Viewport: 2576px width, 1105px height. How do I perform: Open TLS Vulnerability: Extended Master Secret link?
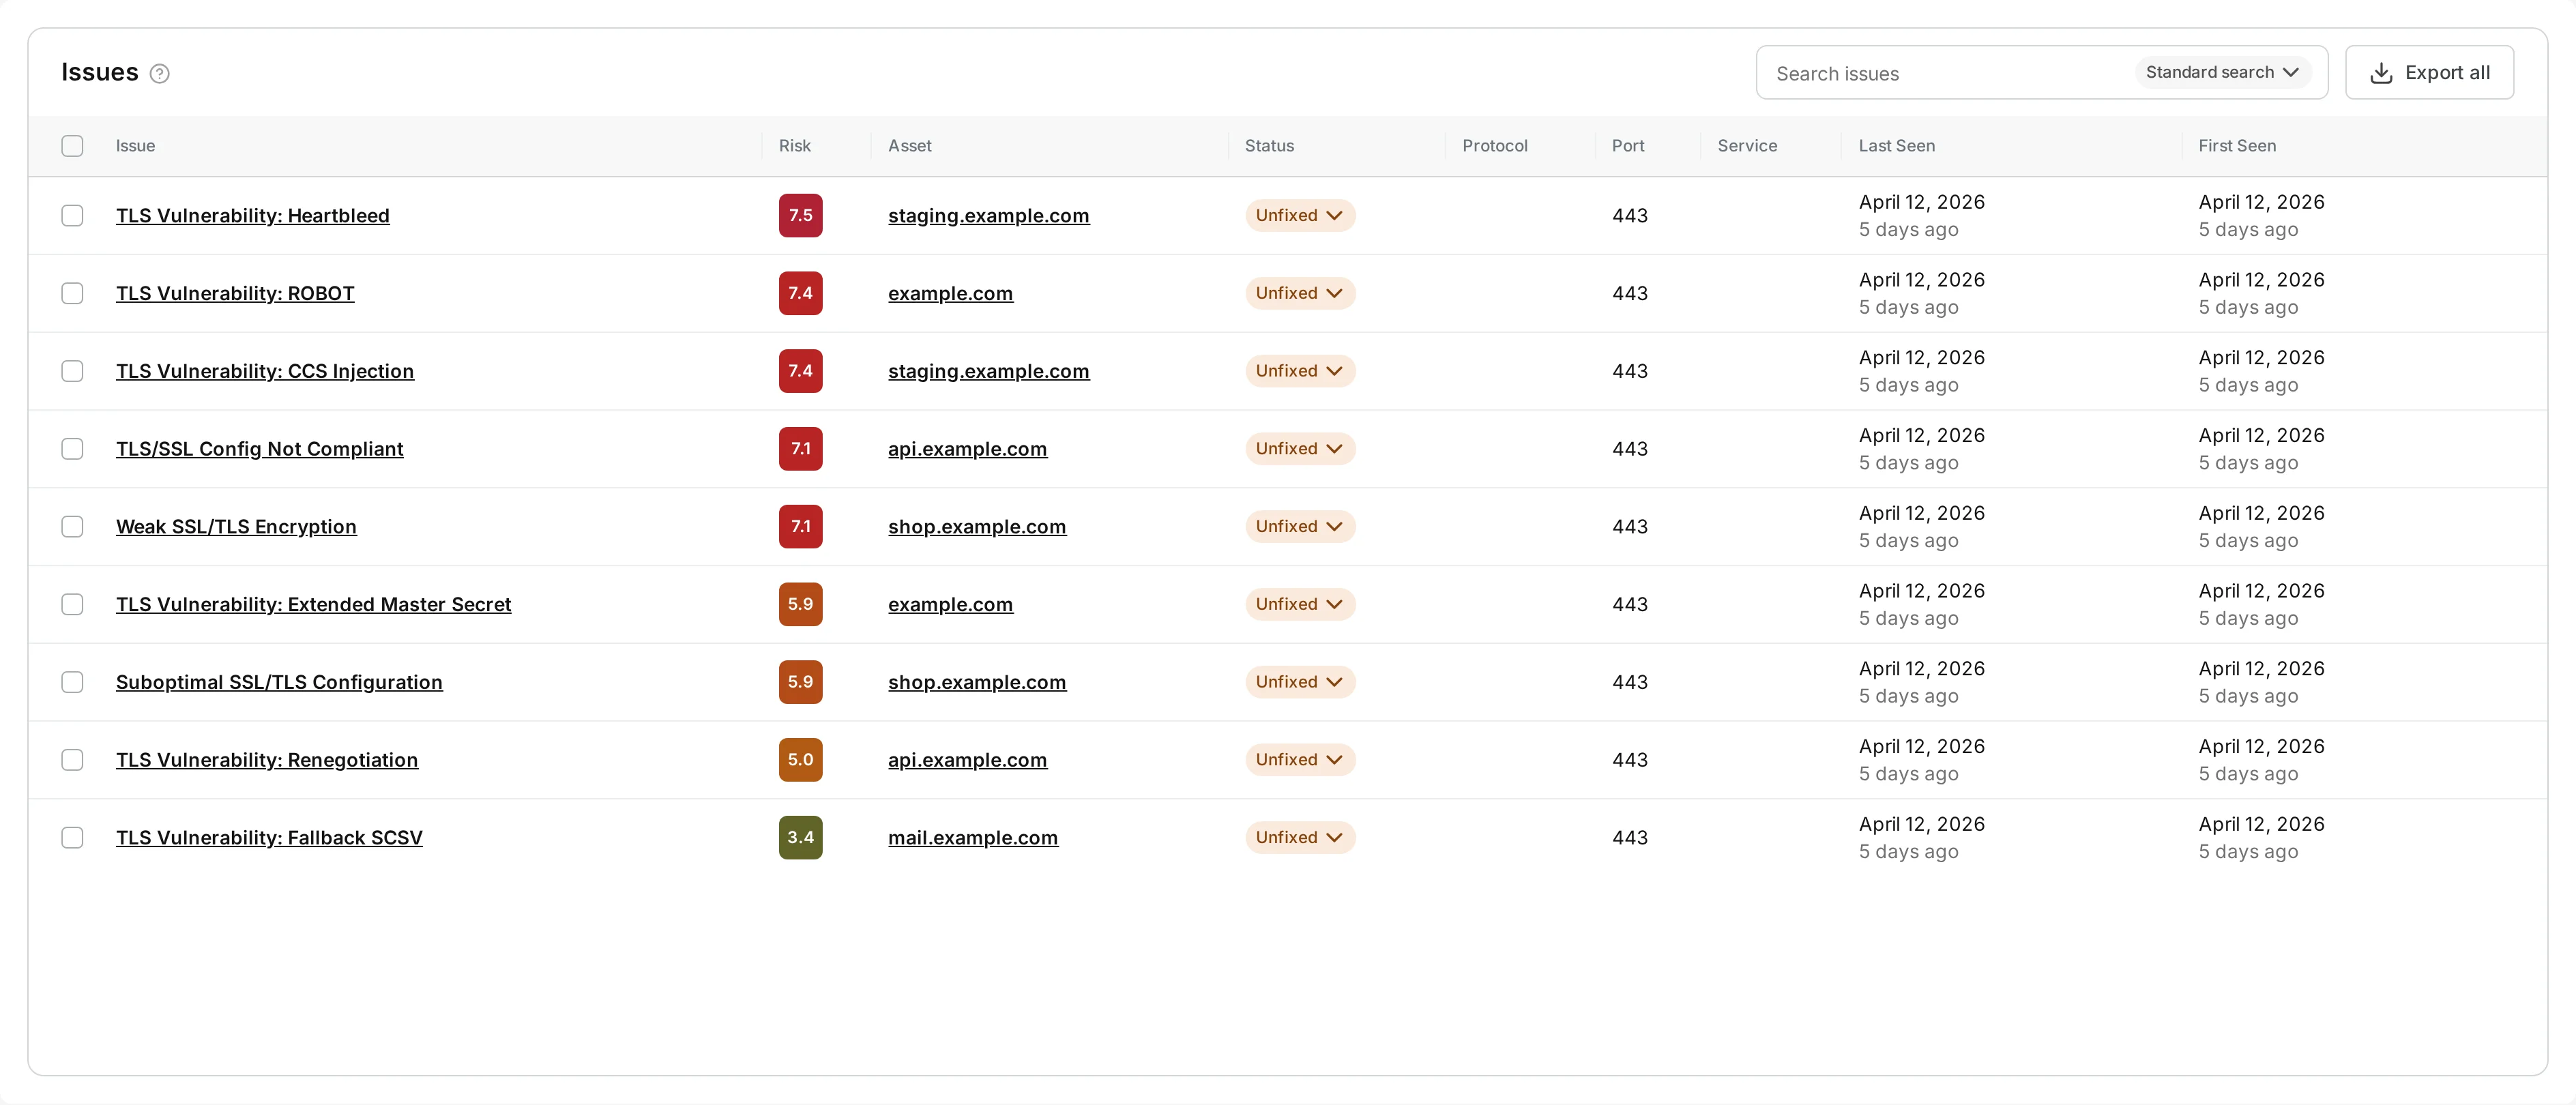(x=313, y=604)
